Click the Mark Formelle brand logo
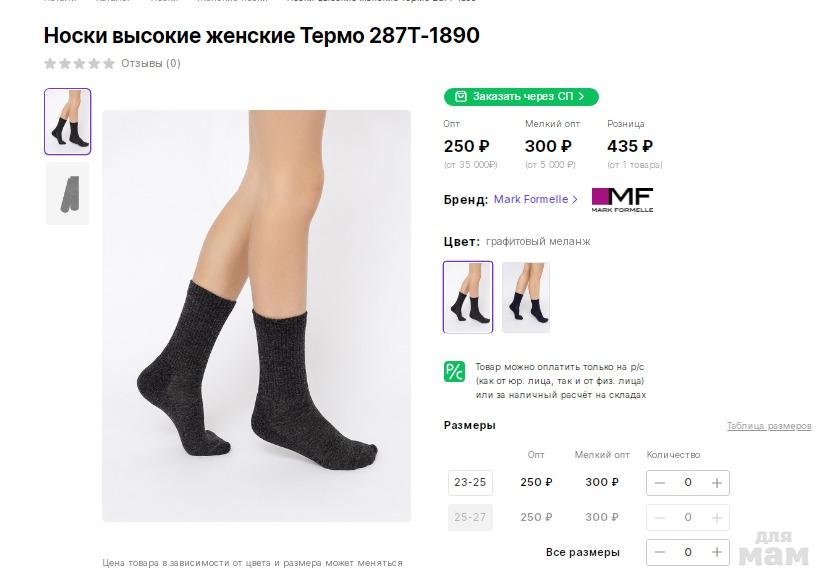 coord(622,200)
